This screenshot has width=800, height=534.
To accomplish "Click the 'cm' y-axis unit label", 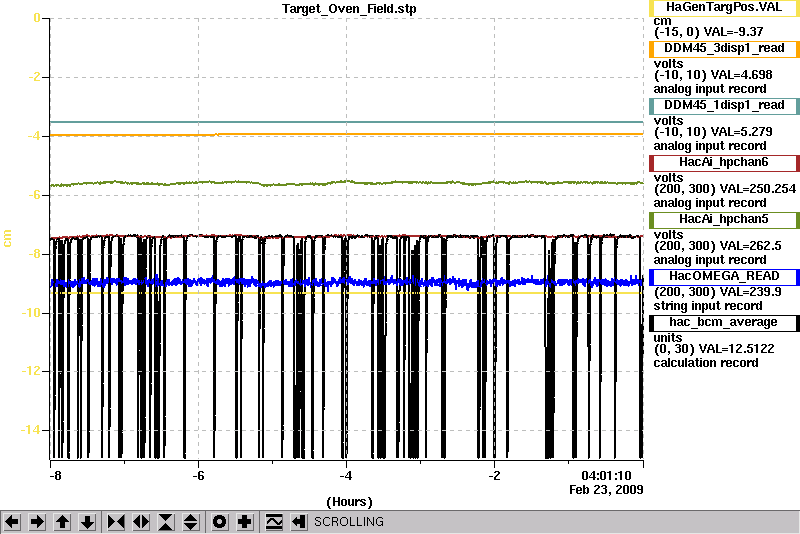I will click(7, 238).
